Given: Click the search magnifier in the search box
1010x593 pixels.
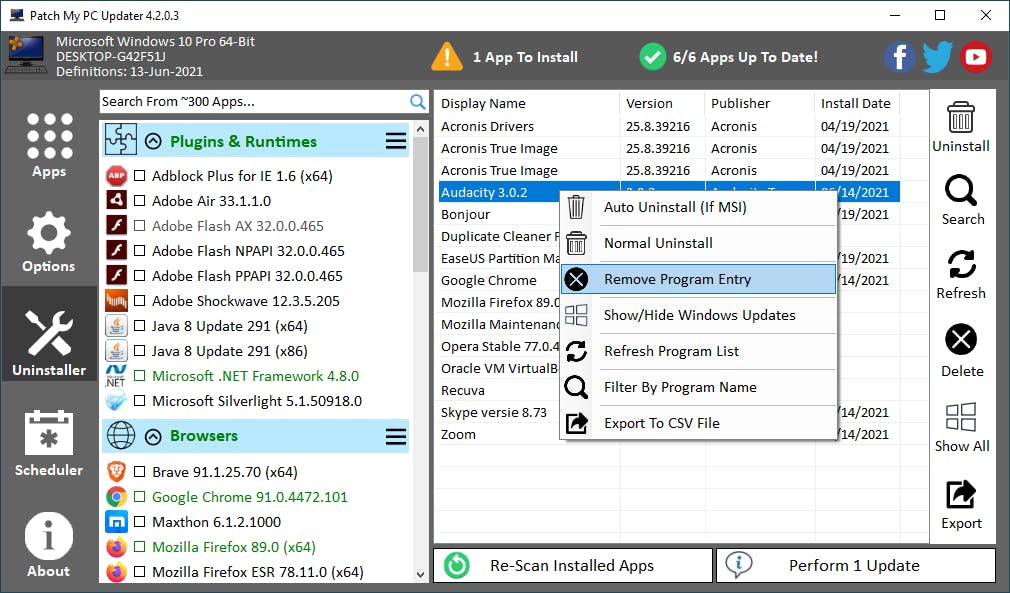Looking at the screenshot, I should point(417,102).
